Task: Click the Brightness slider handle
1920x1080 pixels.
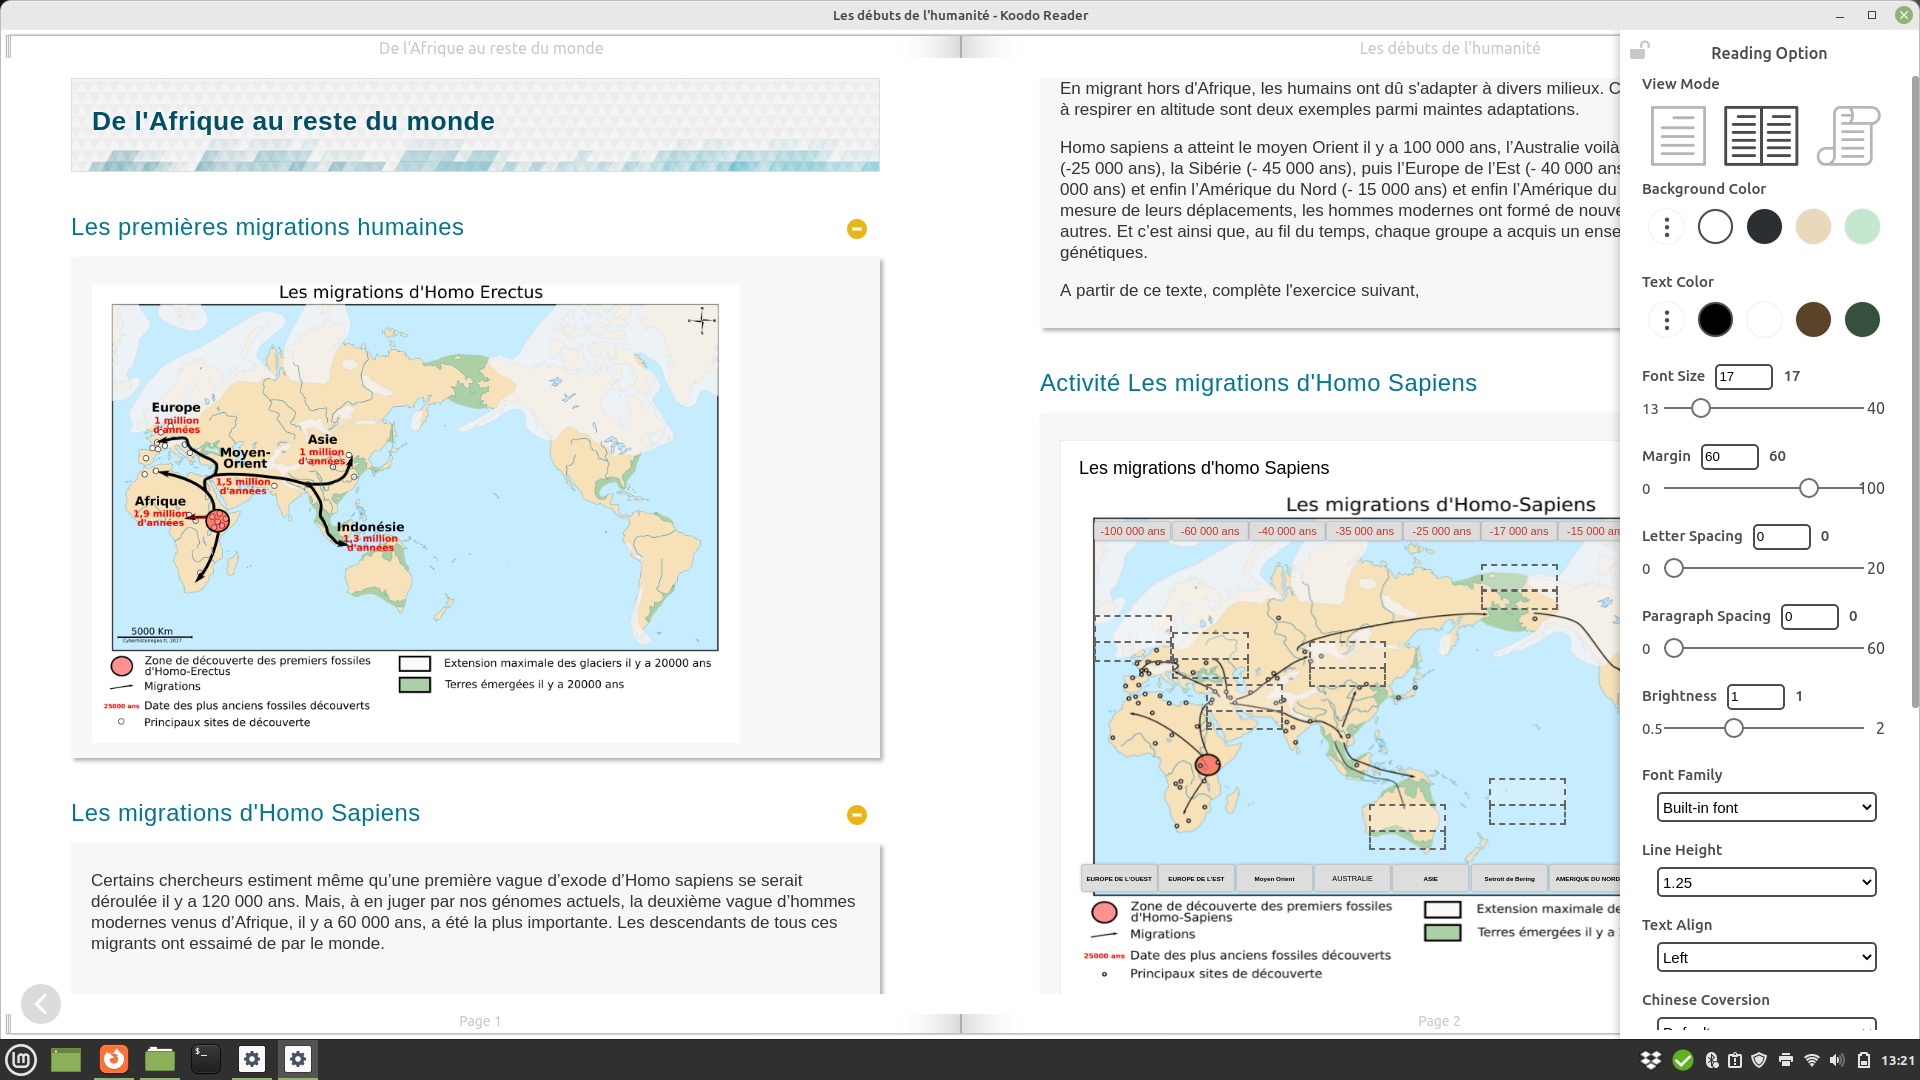Action: (x=1733, y=728)
